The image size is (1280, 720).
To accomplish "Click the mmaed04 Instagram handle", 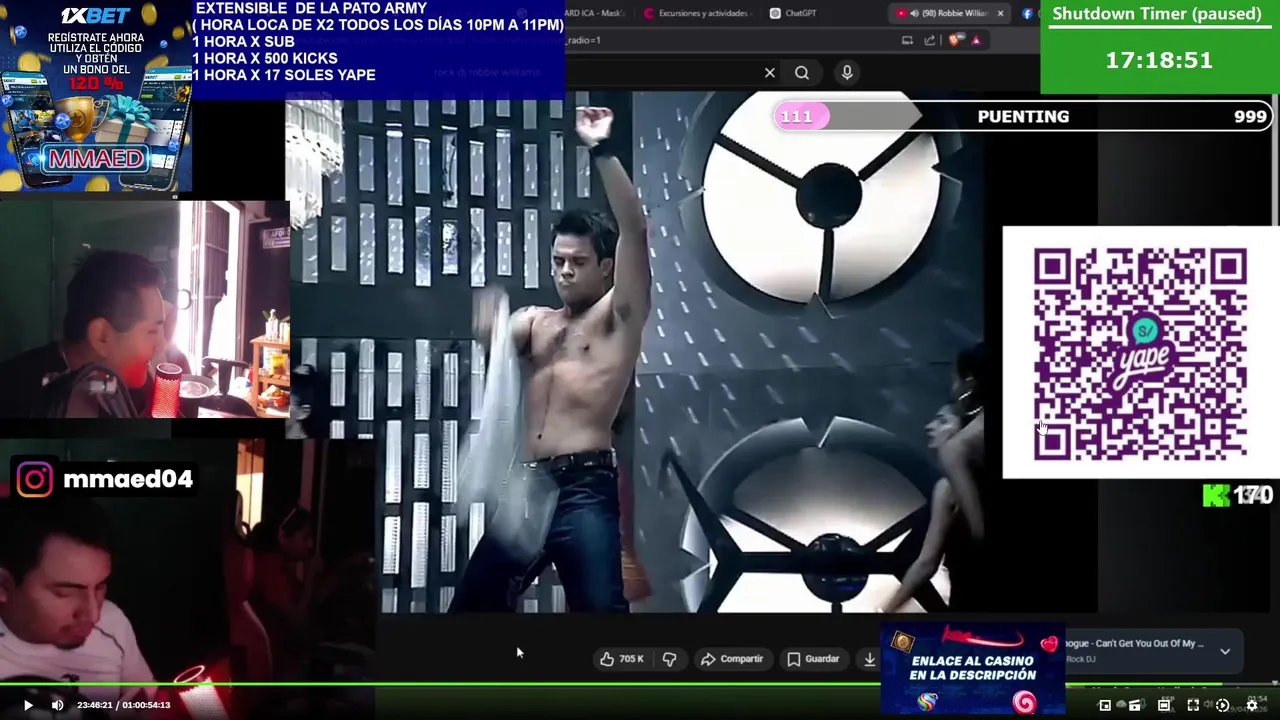I will [x=128, y=479].
